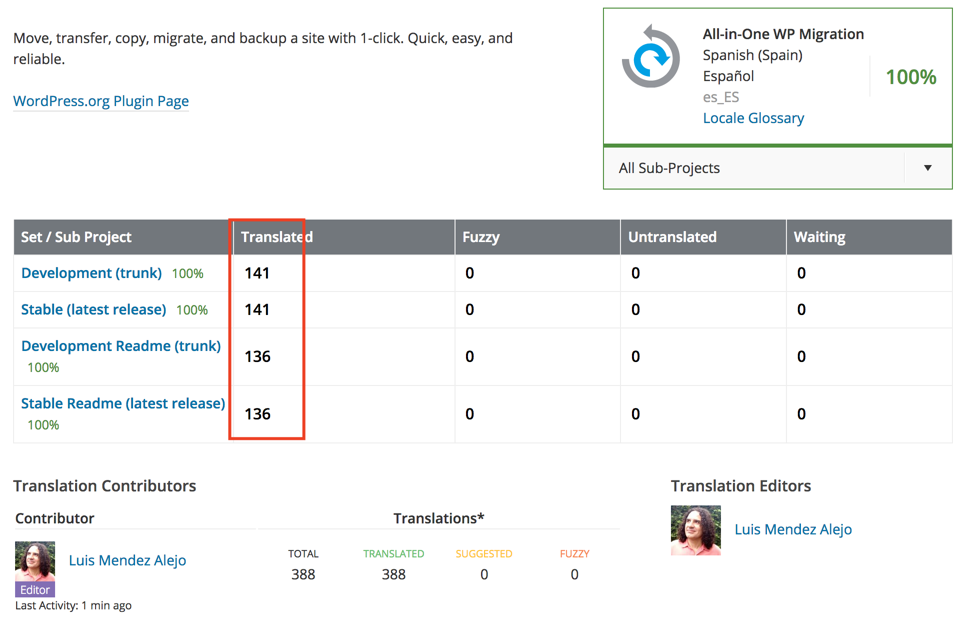The height and width of the screenshot is (618, 964).
Task: Click untranslated count for Stable Readme row
Action: click(x=636, y=414)
